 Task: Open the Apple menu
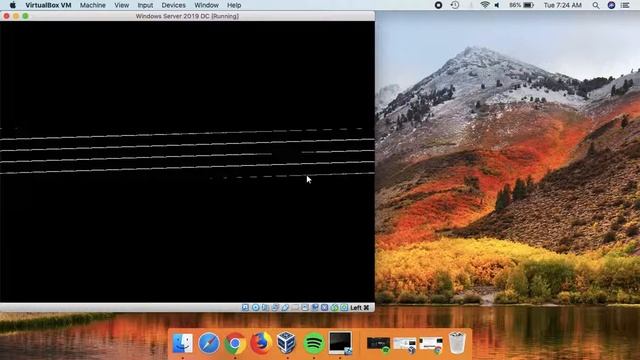13,5
